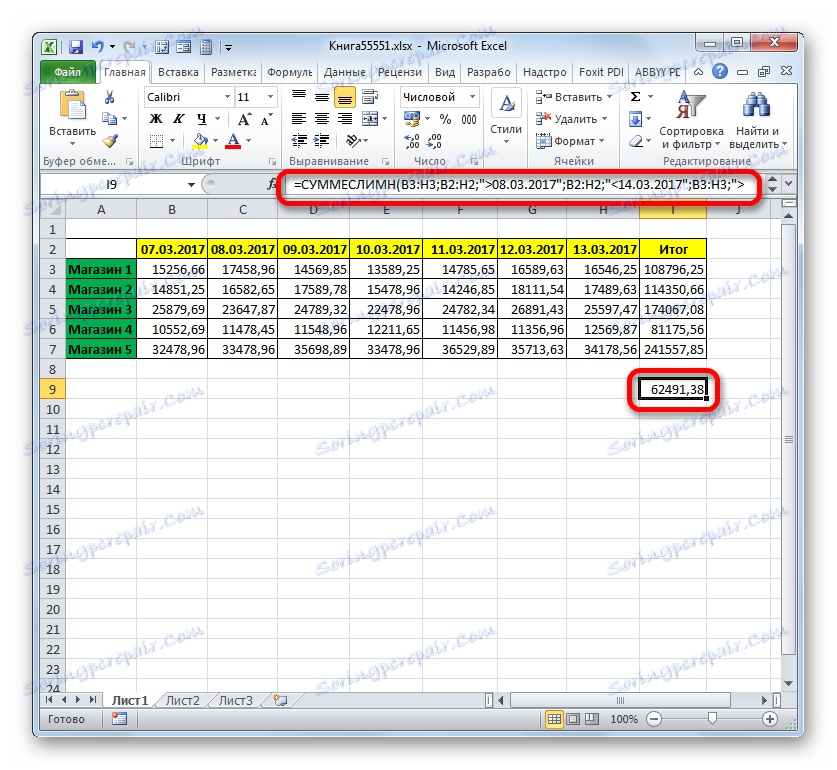The height and width of the screenshot is (770, 837).
Task: Toggle Bold formatting button Ж
Action: (x=155, y=119)
